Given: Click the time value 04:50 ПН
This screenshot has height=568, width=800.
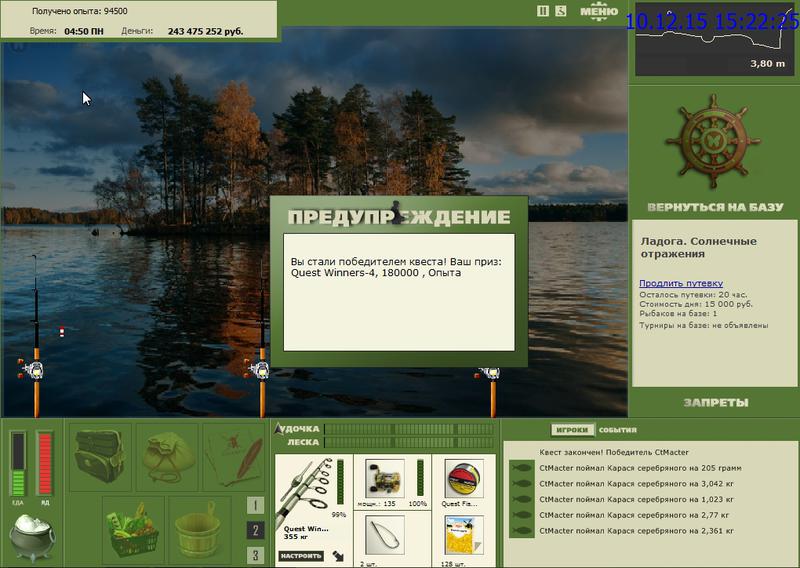Looking at the screenshot, I should (84, 31).
